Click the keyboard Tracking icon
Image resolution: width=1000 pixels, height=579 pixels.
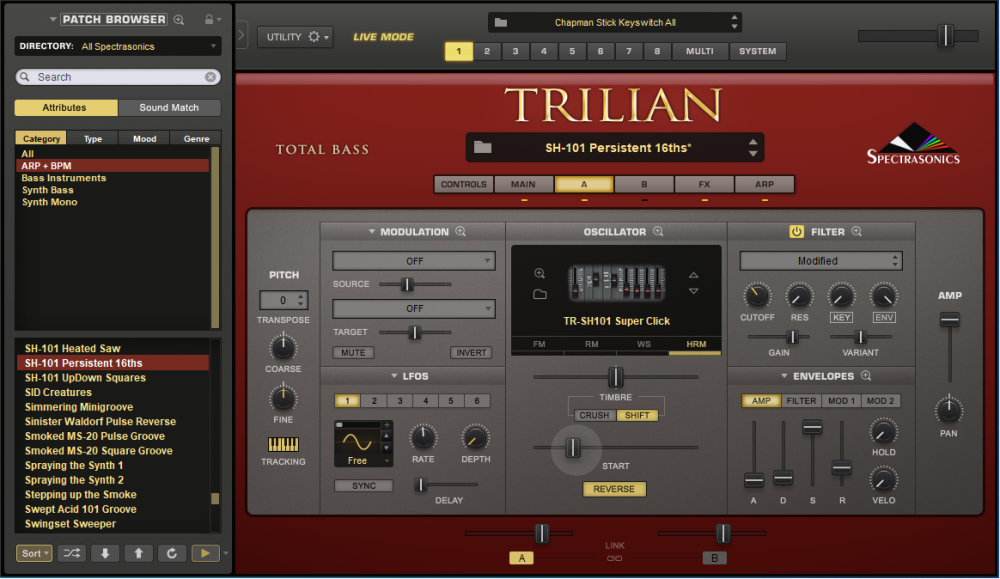point(283,444)
